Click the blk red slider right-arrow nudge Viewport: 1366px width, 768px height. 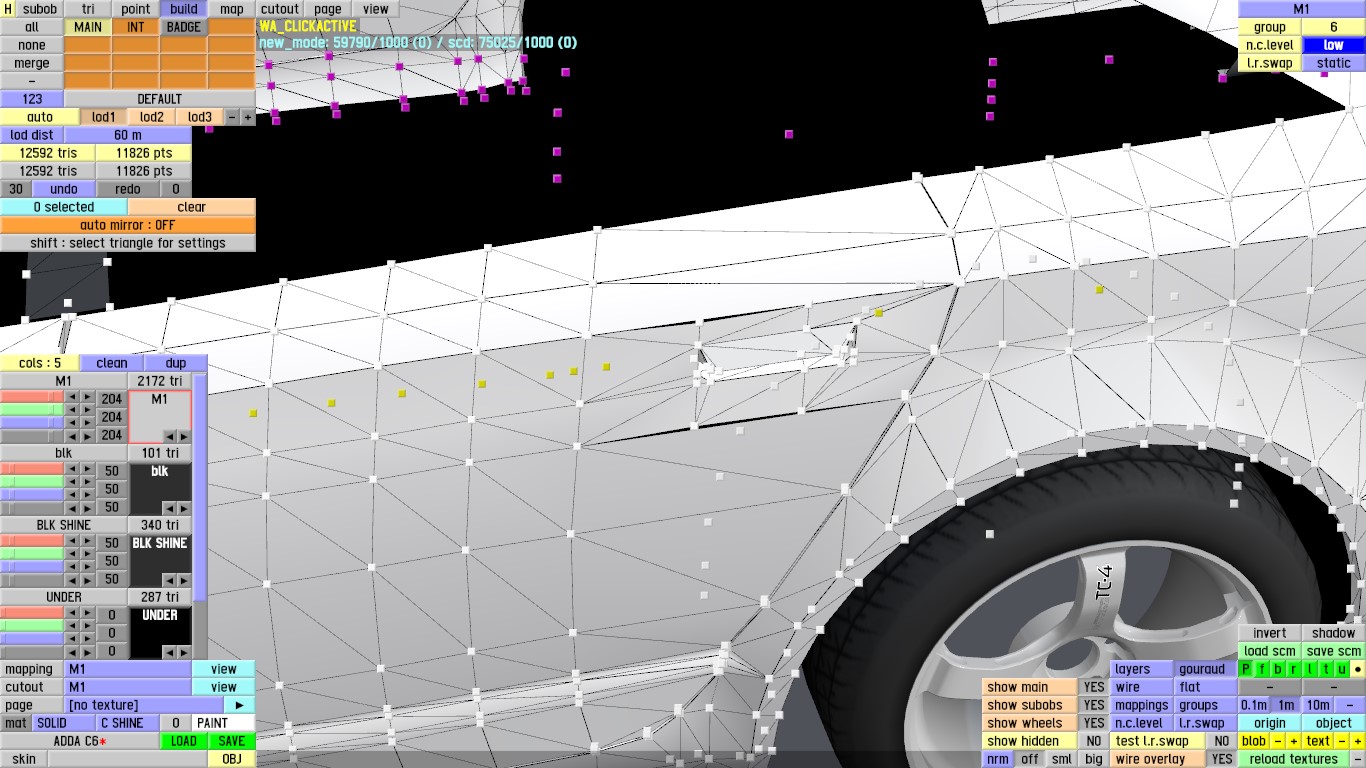88,471
